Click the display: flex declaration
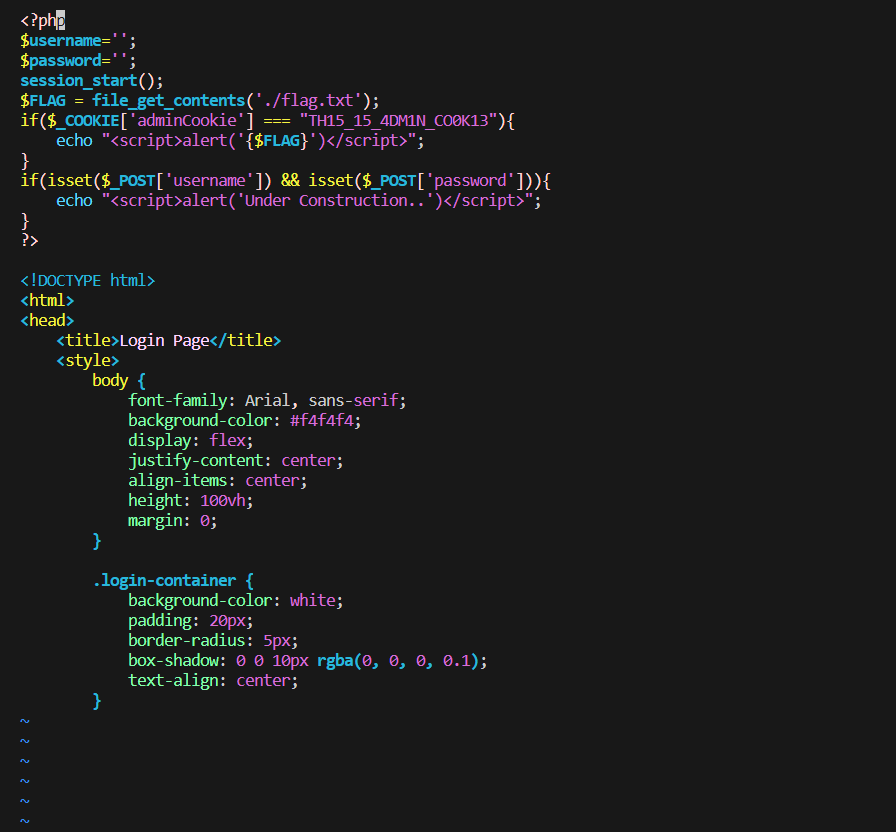 tap(190, 441)
